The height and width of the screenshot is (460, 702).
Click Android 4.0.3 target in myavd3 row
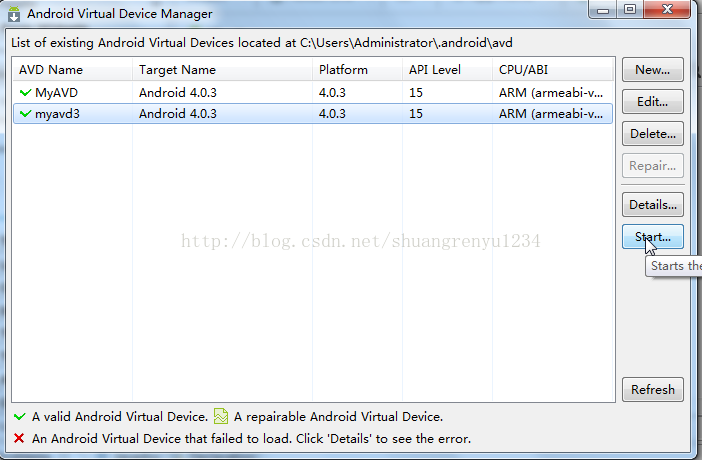click(x=178, y=114)
